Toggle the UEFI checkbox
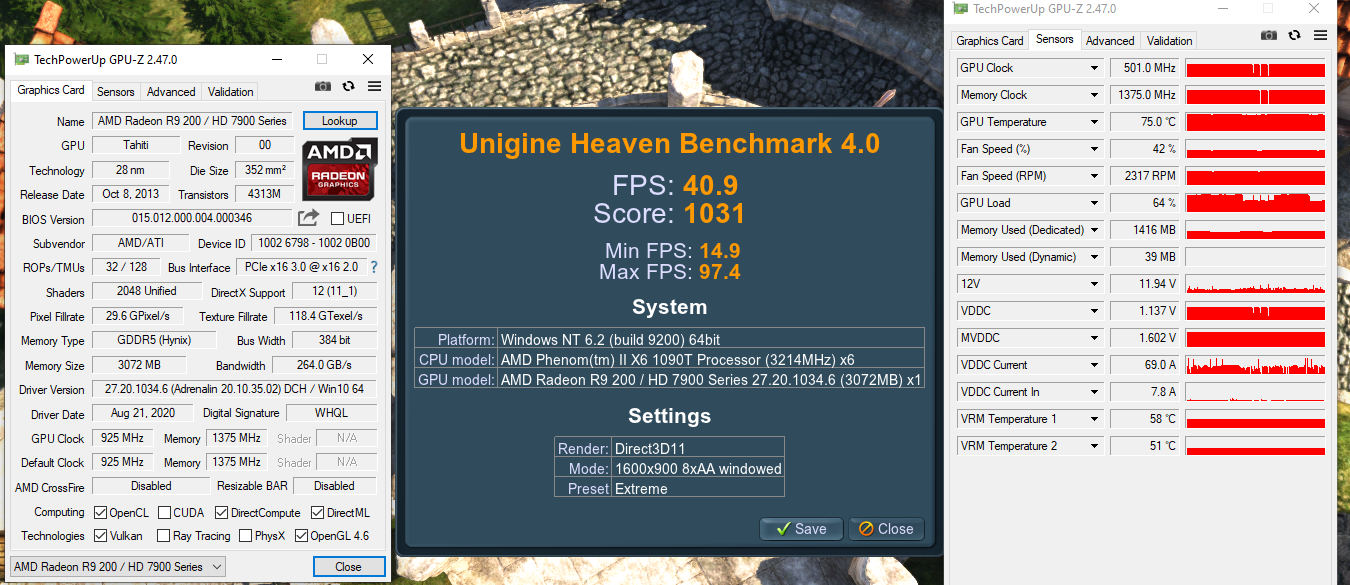This screenshot has height=585, width=1350. tap(337, 219)
